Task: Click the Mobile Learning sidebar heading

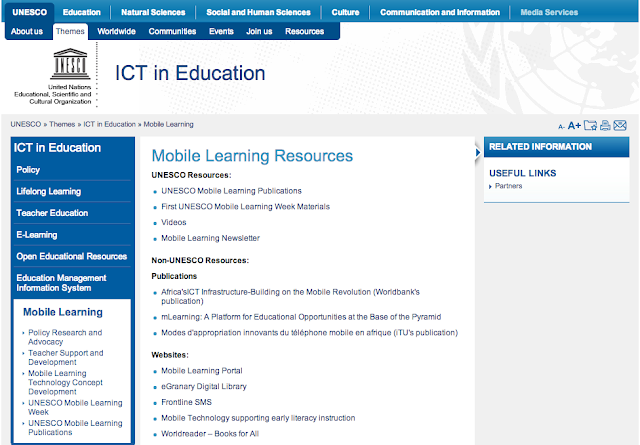Action: click(x=63, y=312)
